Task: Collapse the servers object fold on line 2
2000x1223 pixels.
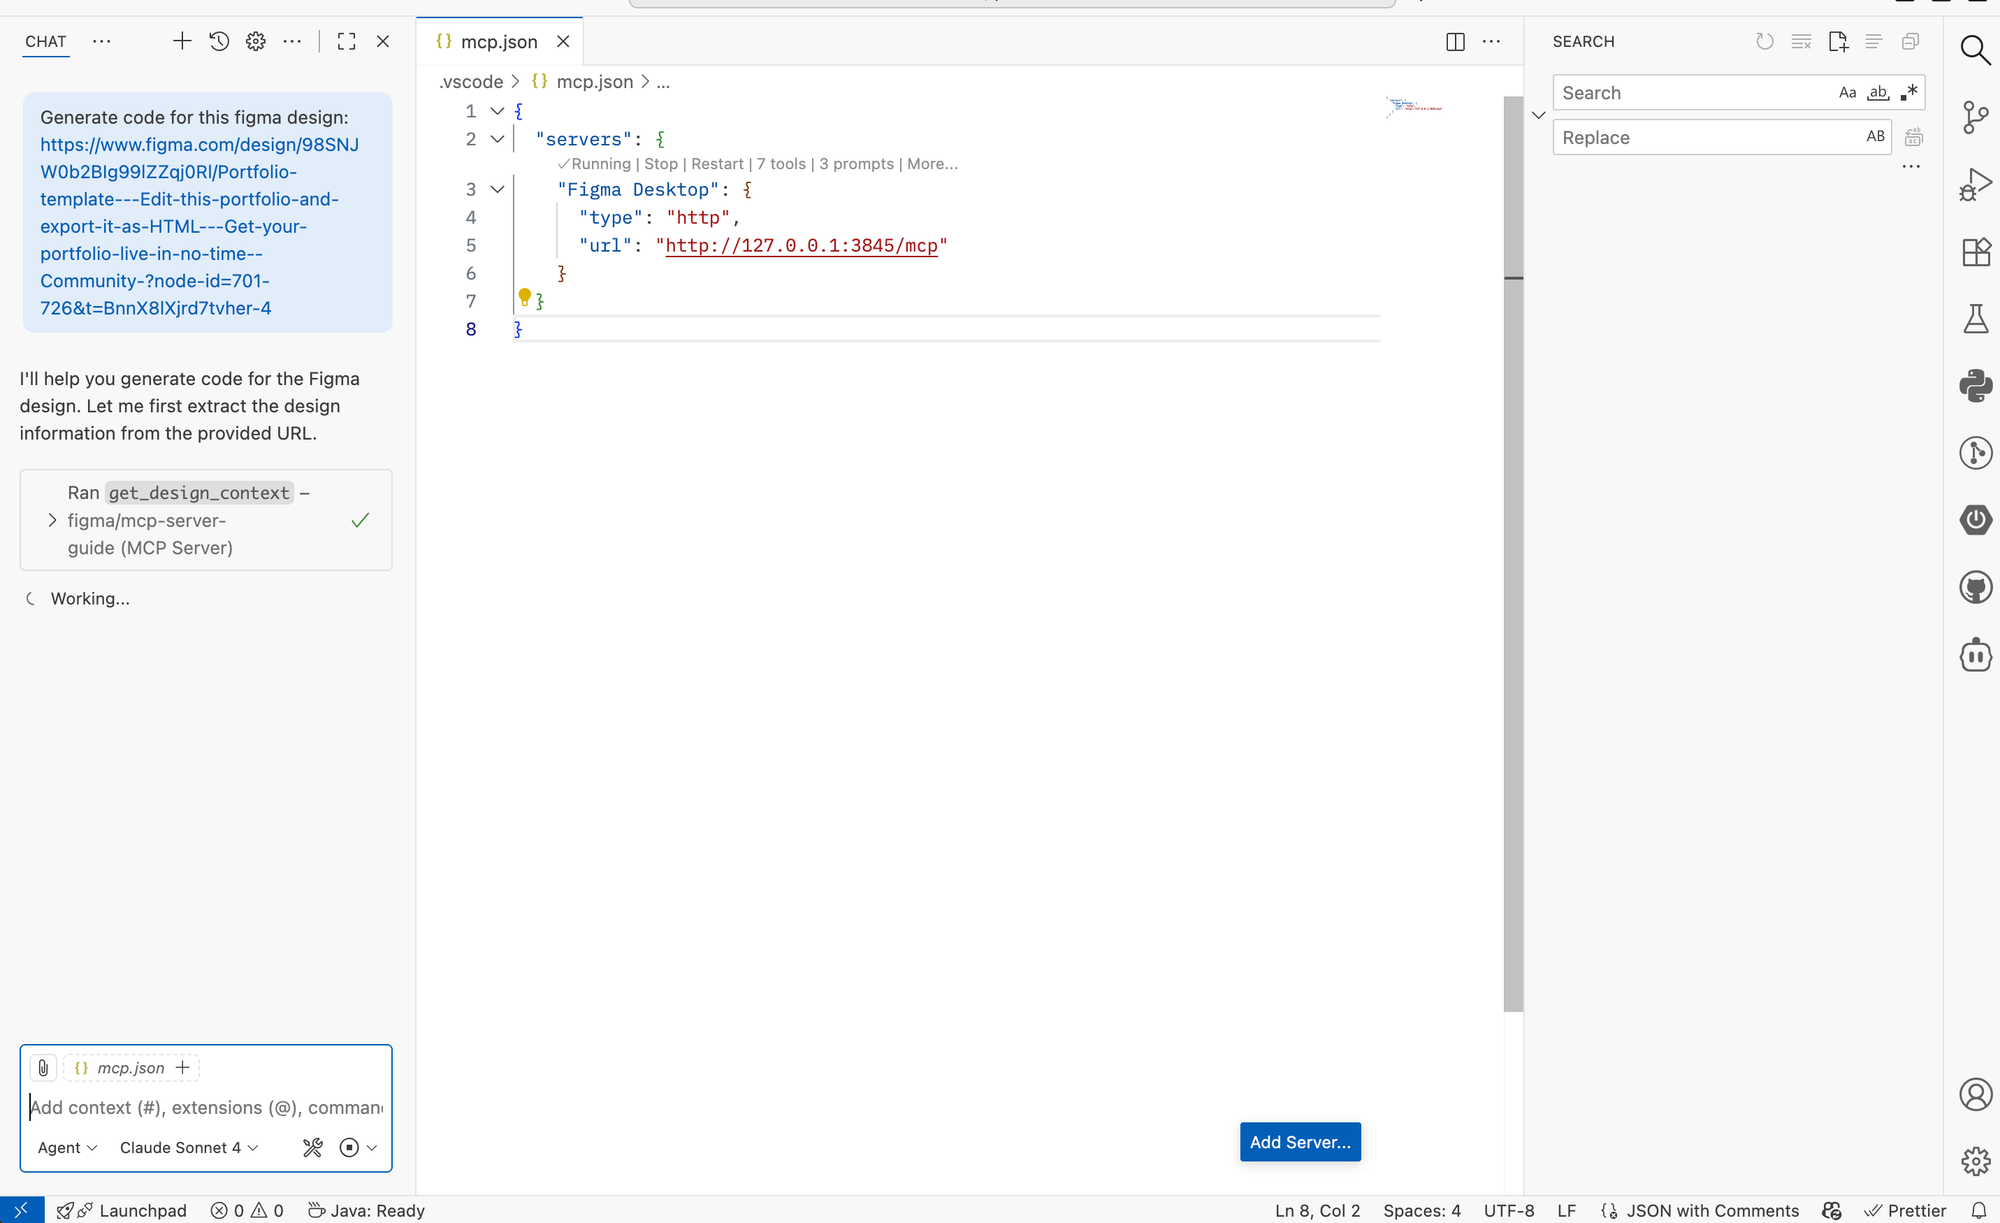Action: coord(496,139)
